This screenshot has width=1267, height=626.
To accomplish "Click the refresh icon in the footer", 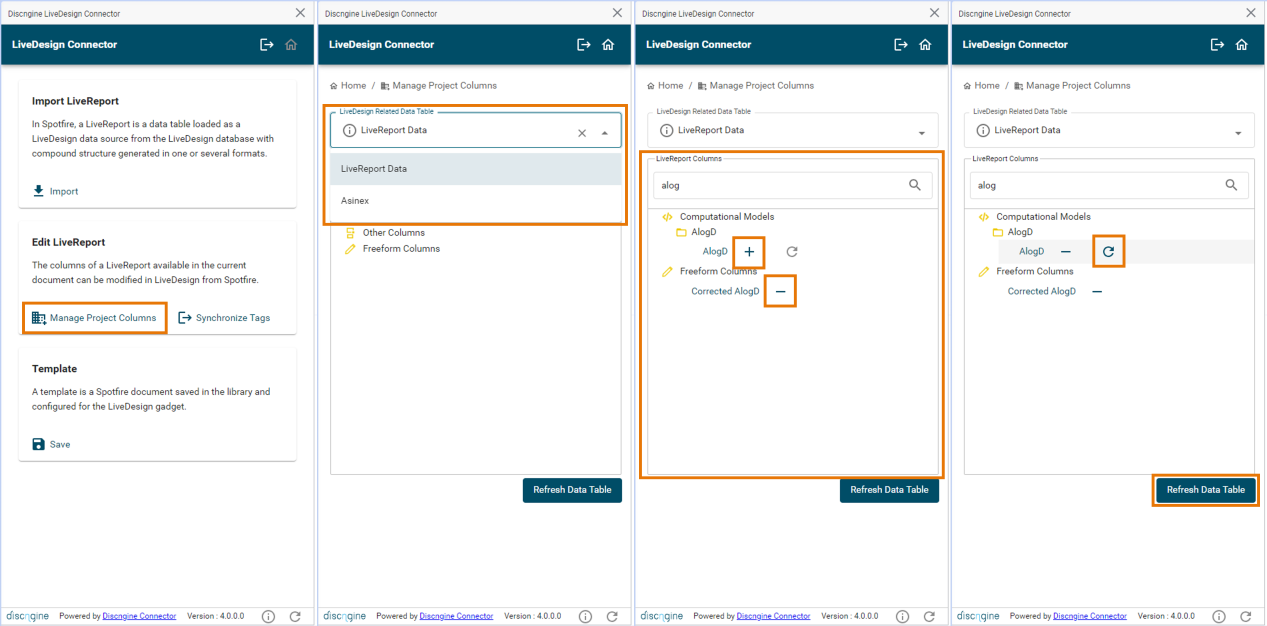I will (296, 616).
